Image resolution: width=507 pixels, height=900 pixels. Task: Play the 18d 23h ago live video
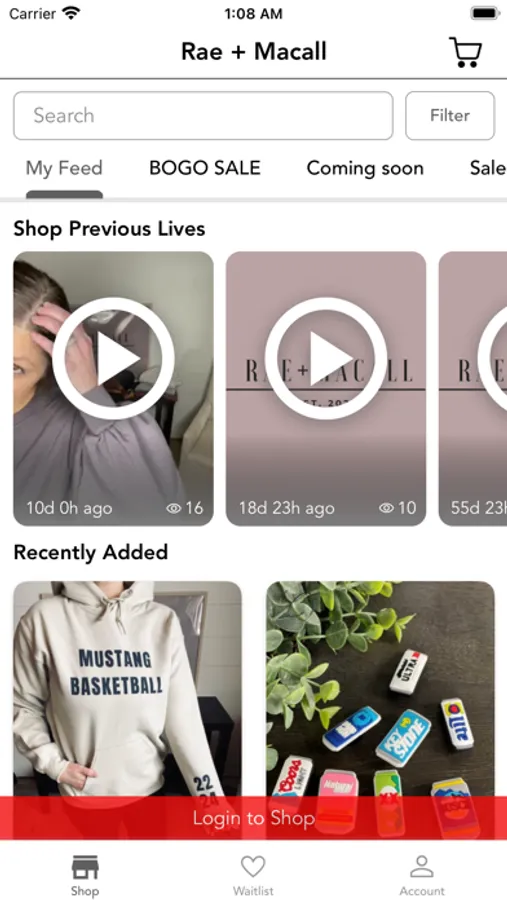[x=326, y=358]
